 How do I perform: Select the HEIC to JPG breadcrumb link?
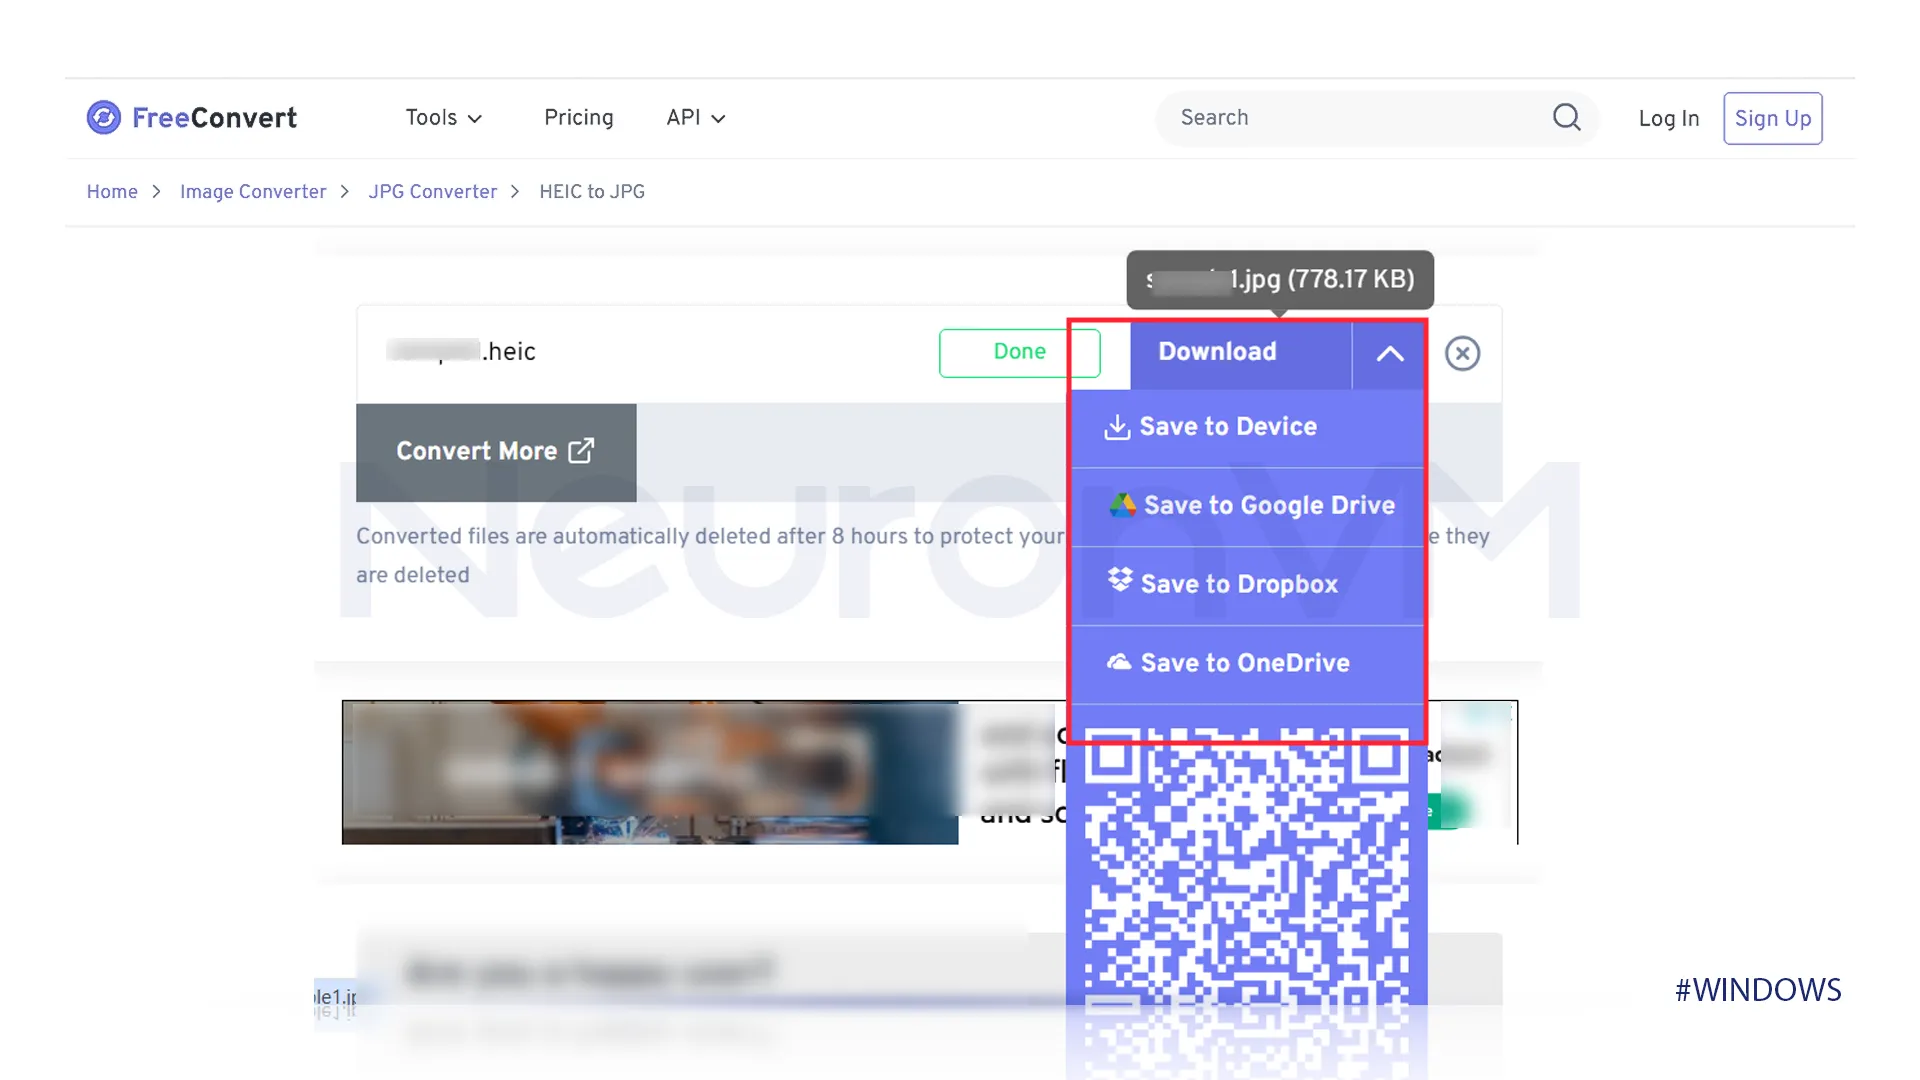(592, 191)
